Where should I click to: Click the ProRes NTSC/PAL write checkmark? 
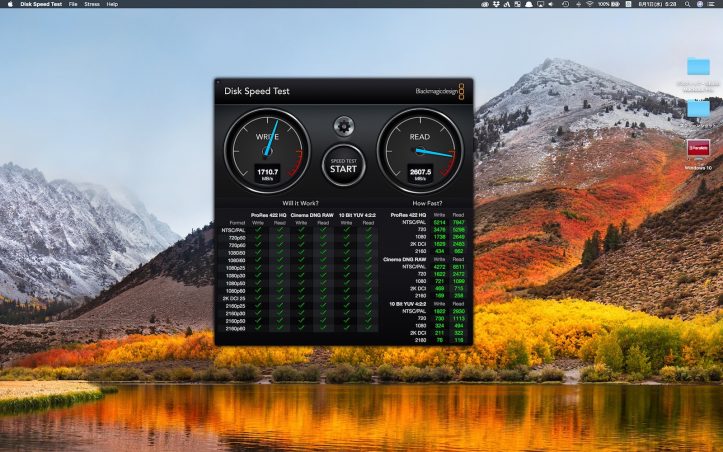pos(258,230)
